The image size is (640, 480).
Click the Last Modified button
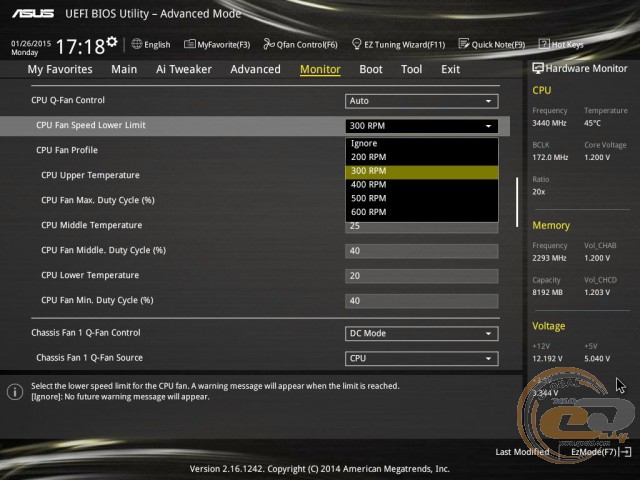pos(522,452)
